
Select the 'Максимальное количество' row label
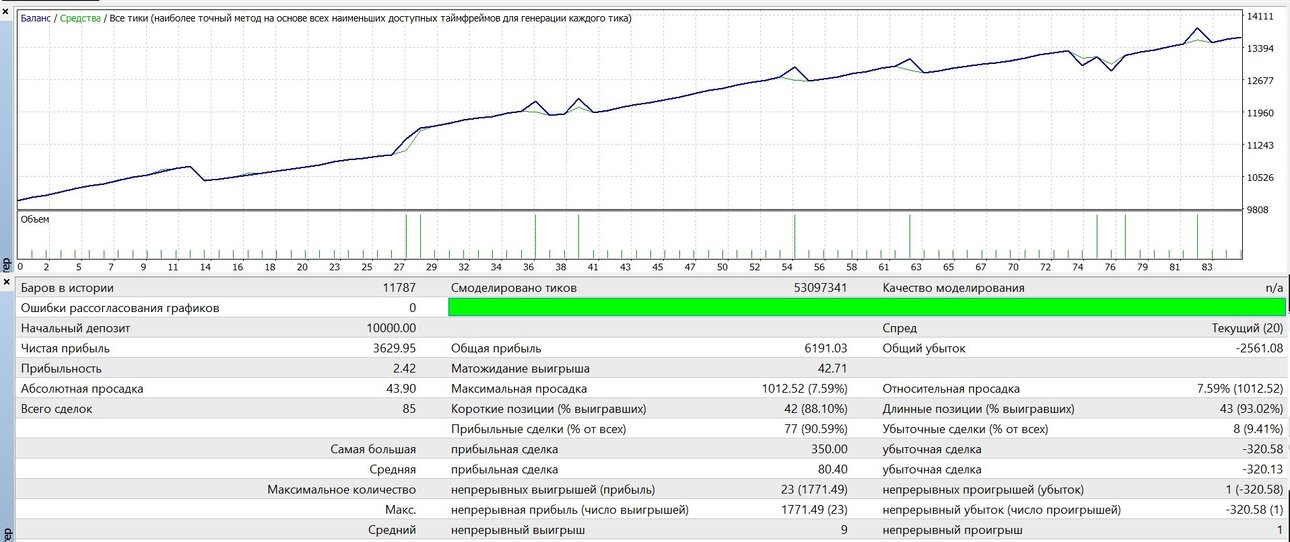[x=341, y=489]
